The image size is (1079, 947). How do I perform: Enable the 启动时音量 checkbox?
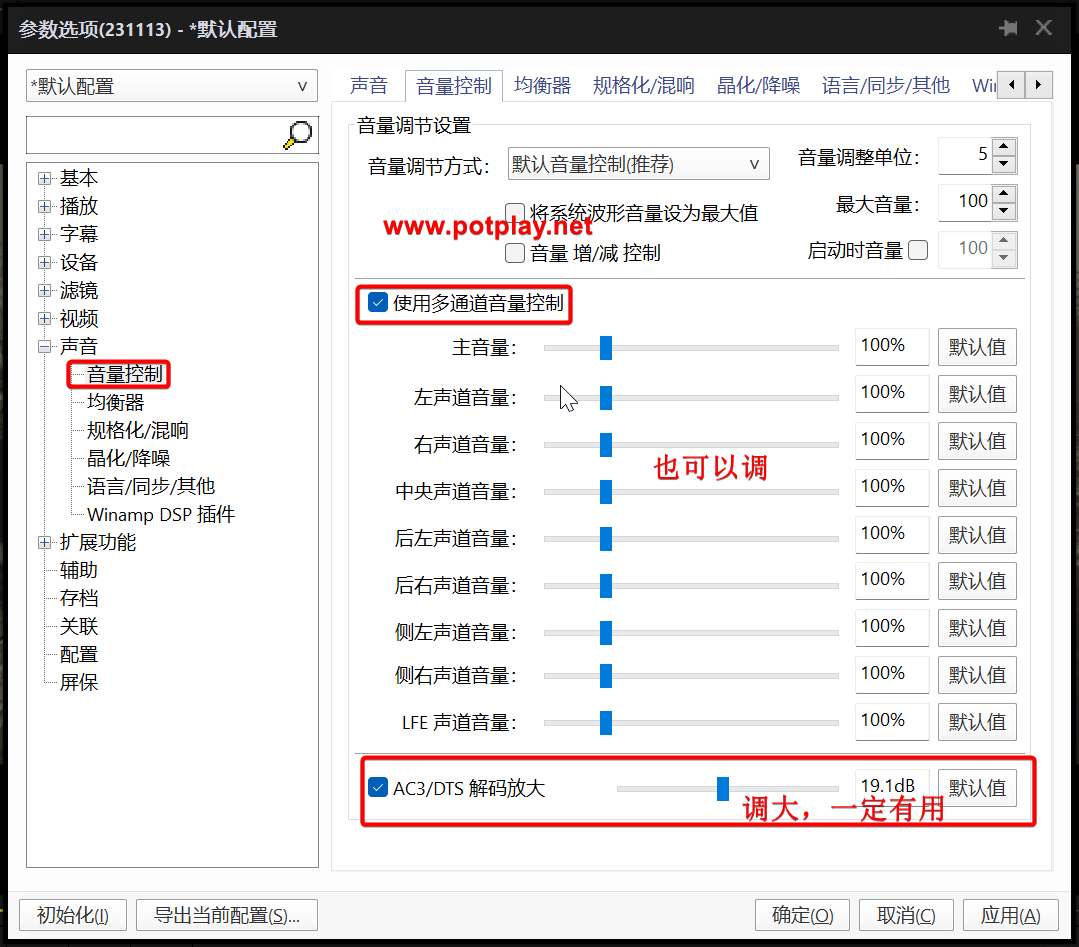918,250
